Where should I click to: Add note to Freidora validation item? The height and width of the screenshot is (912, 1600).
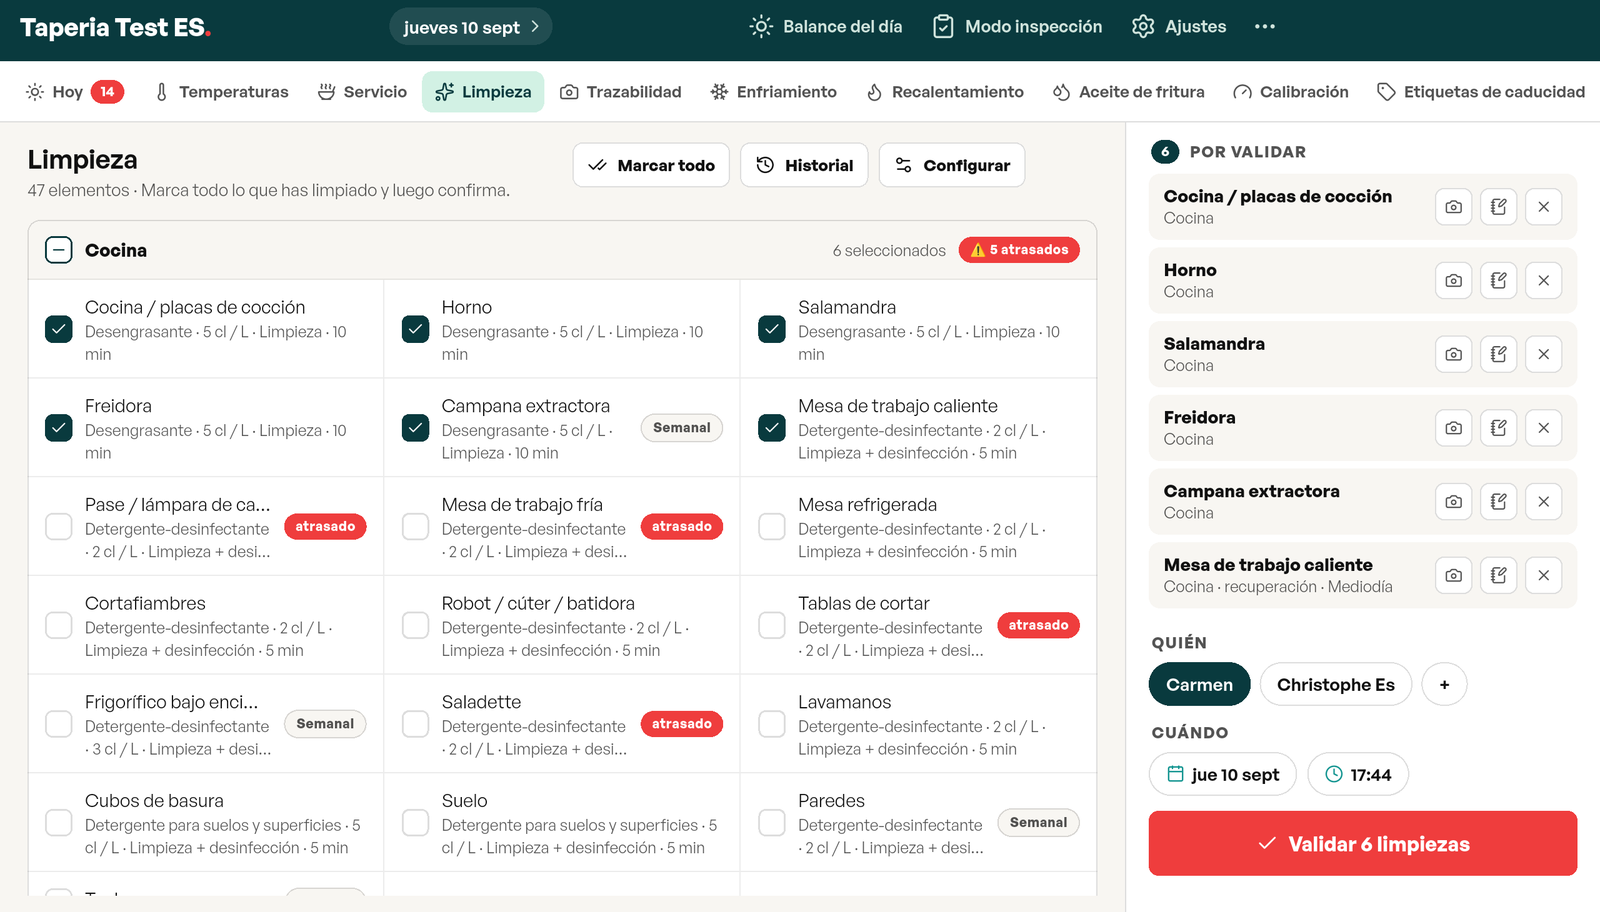click(1499, 428)
